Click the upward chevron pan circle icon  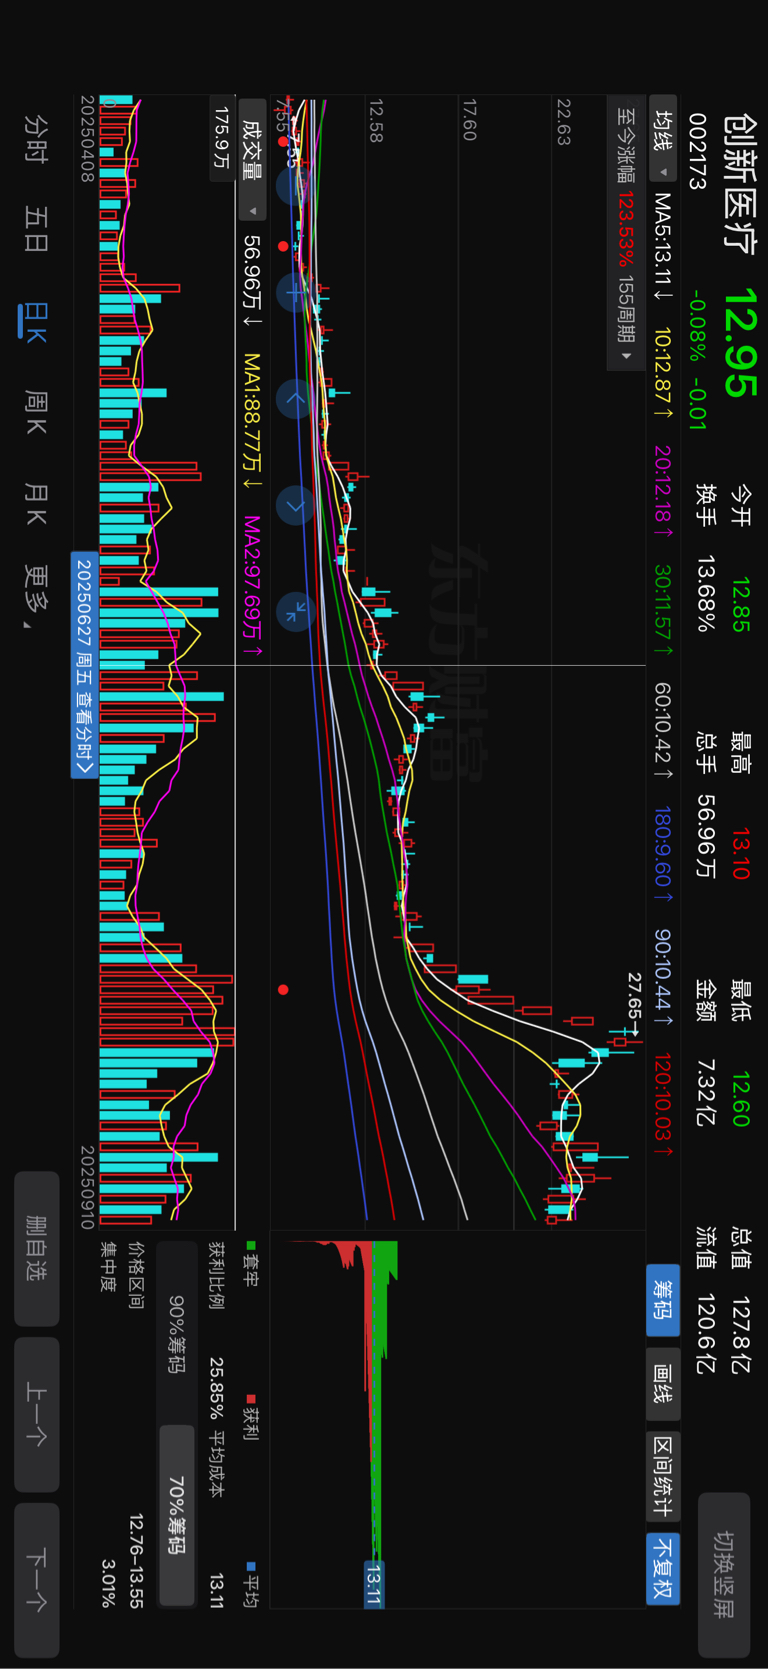click(294, 399)
